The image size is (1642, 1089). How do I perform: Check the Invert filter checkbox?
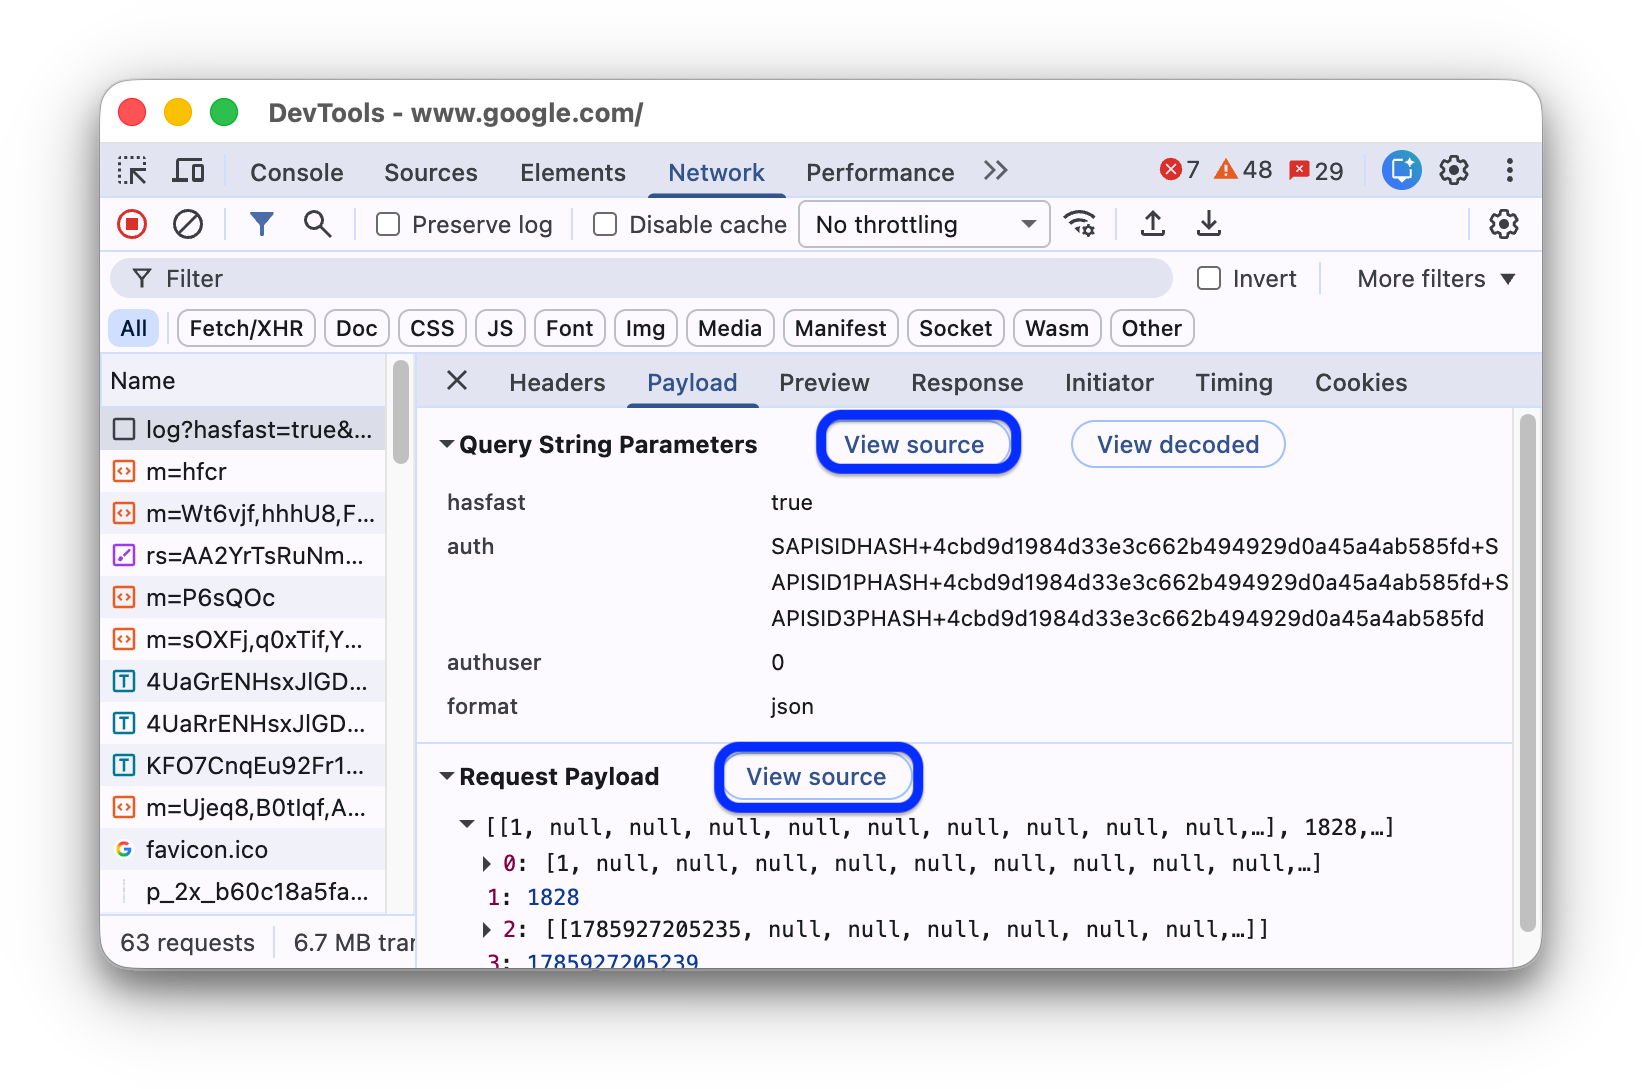click(1209, 278)
